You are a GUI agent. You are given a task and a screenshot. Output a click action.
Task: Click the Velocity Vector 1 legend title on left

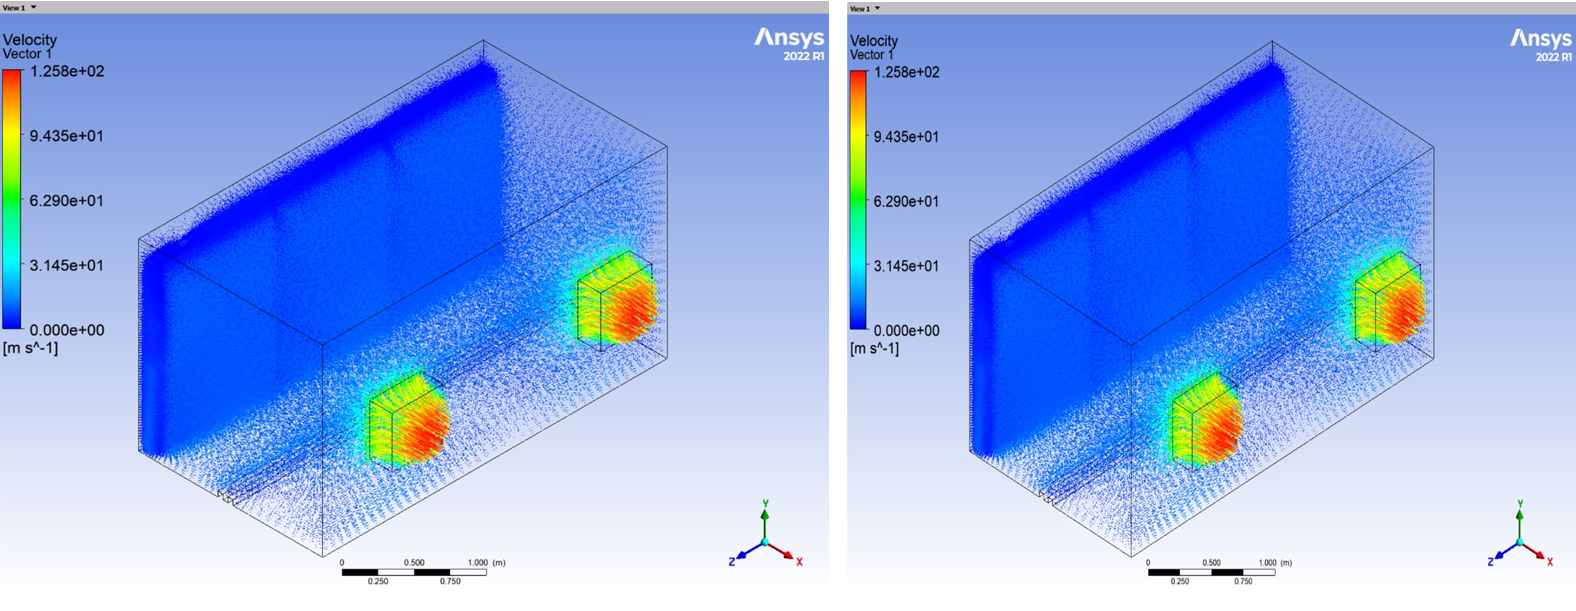(30, 46)
